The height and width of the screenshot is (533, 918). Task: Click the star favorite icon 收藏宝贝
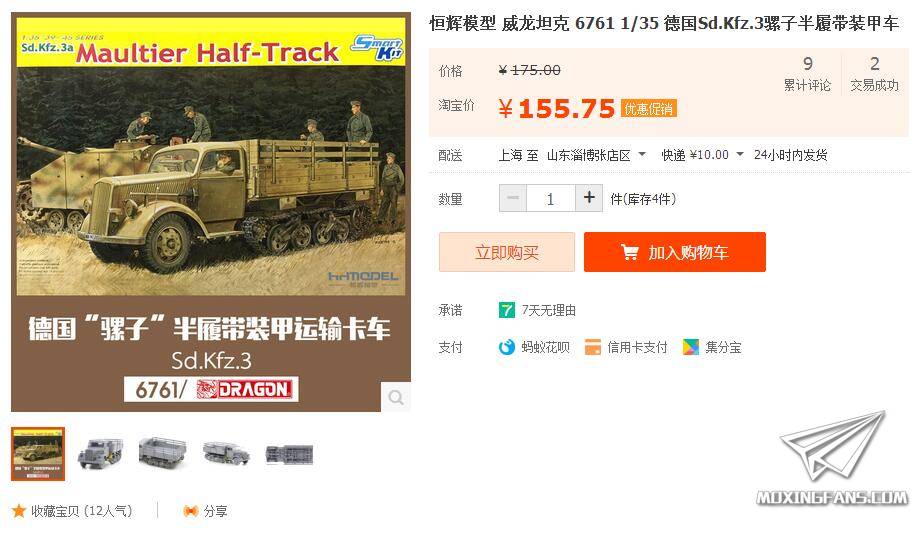19,511
